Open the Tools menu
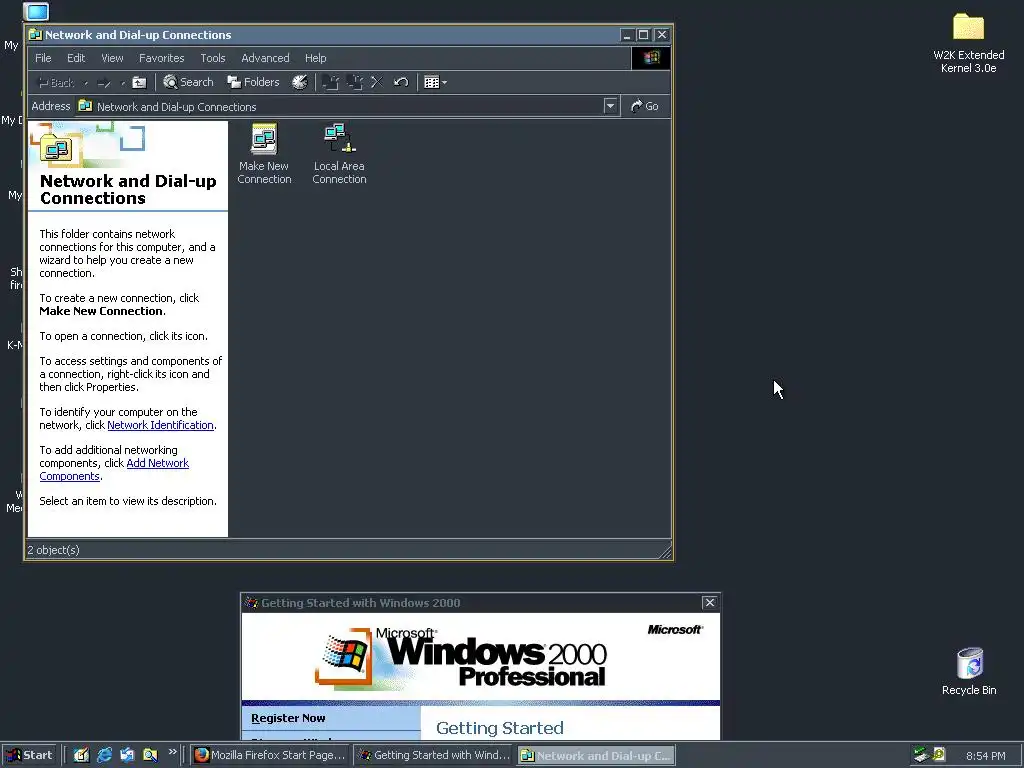1024x768 pixels. tap(212, 58)
